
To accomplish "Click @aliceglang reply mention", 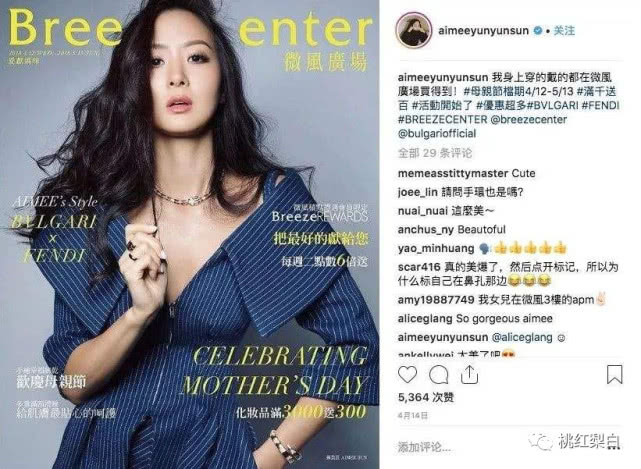I will [522, 338].
